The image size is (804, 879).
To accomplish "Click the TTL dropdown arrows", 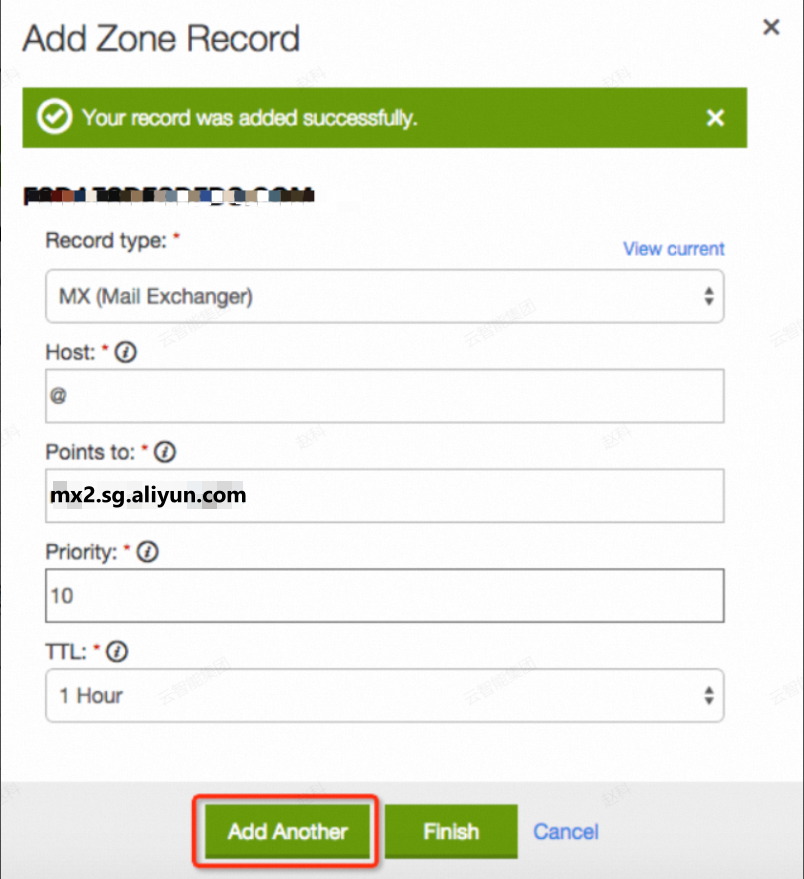I will [x=709, y=695].
